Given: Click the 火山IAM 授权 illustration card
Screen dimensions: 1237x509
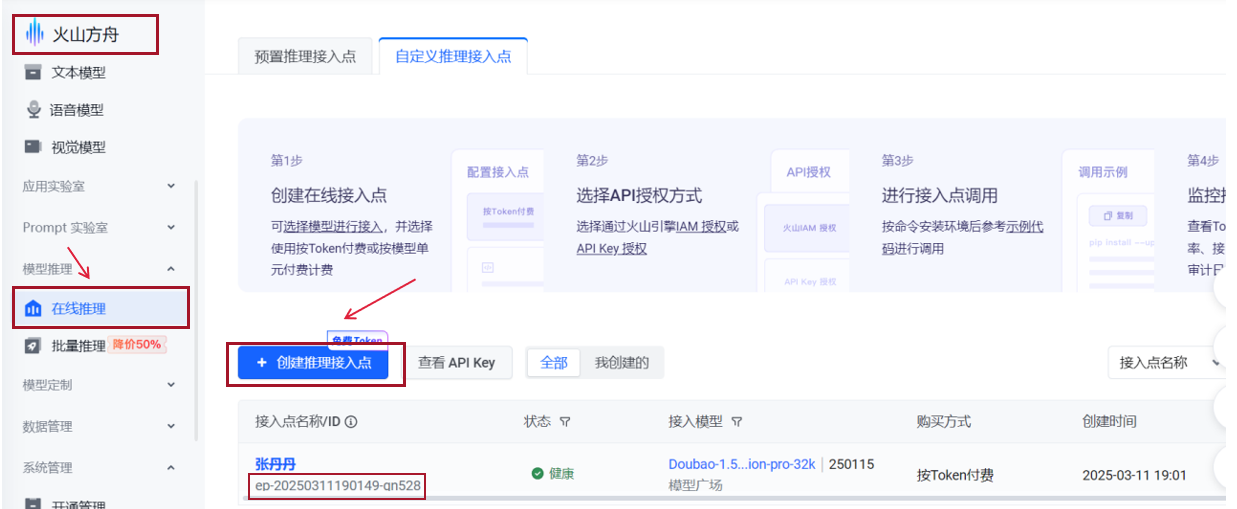Looking at the screenshot, I should coord(810,228).
